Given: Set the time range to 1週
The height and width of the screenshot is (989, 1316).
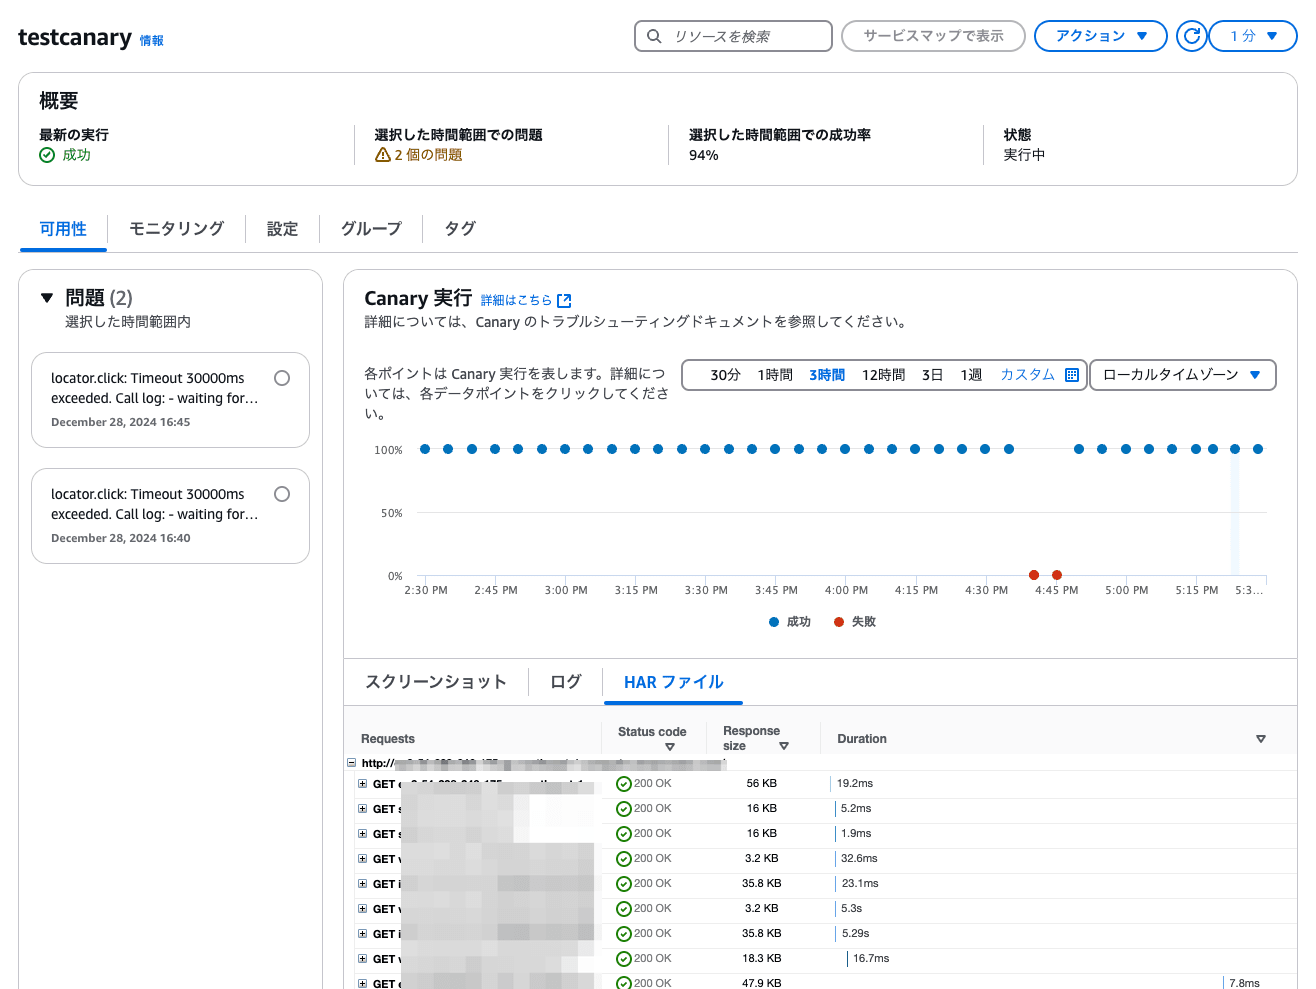Looking at the screenshot, I should click(971, 375).
